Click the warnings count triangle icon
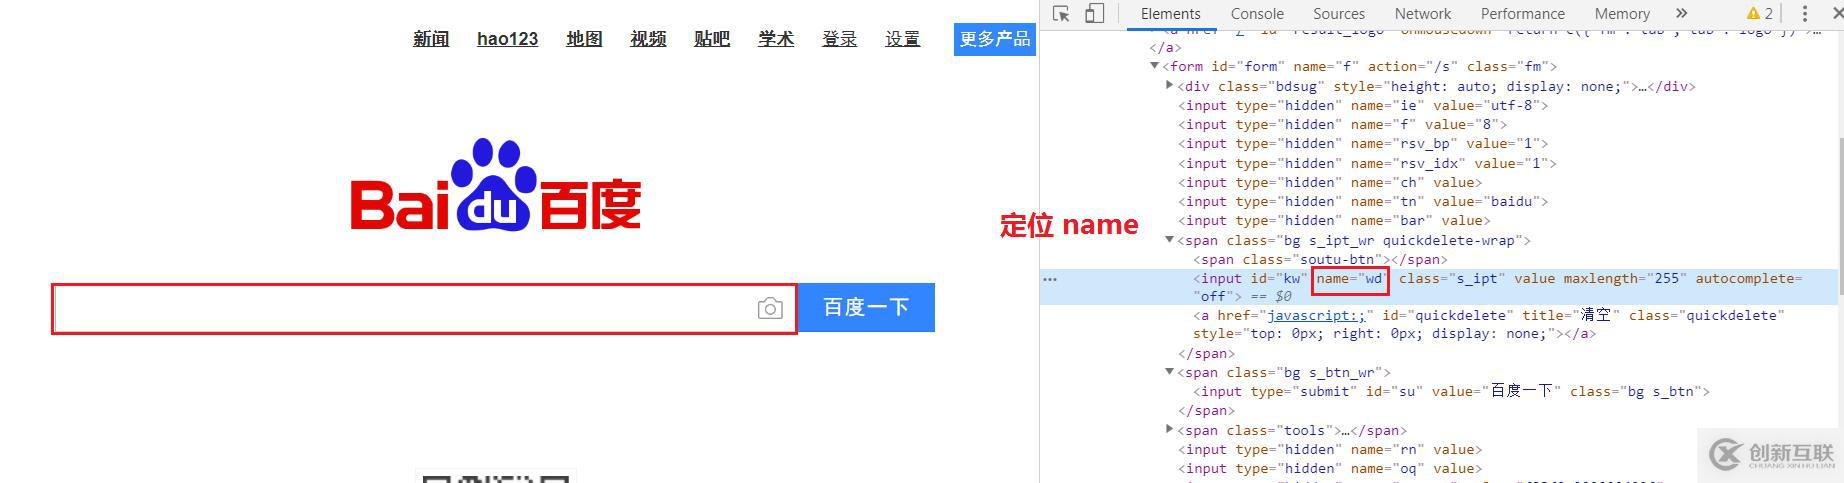The width and height of the screenshot is (1844, 483). pos(1753,13)
